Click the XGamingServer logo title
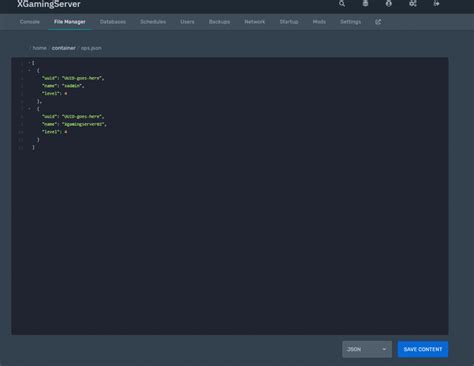 point(49,4)
